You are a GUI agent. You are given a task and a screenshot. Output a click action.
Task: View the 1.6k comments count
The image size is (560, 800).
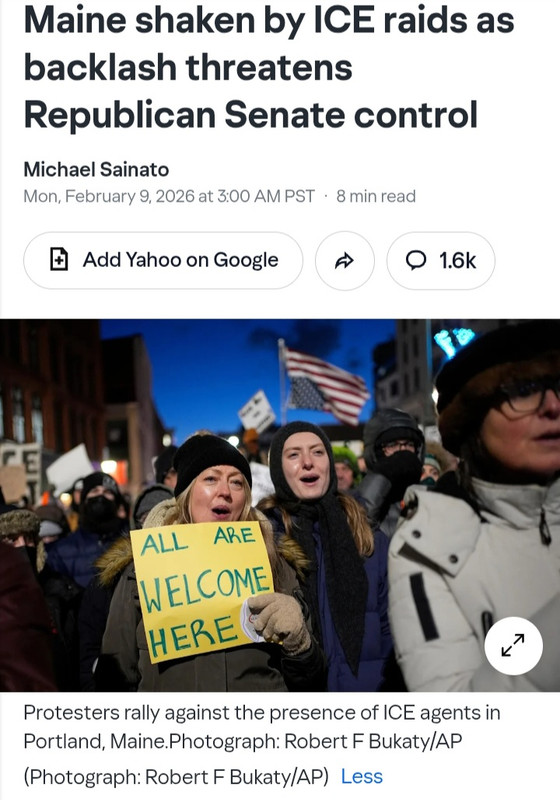tap(457, 261)
